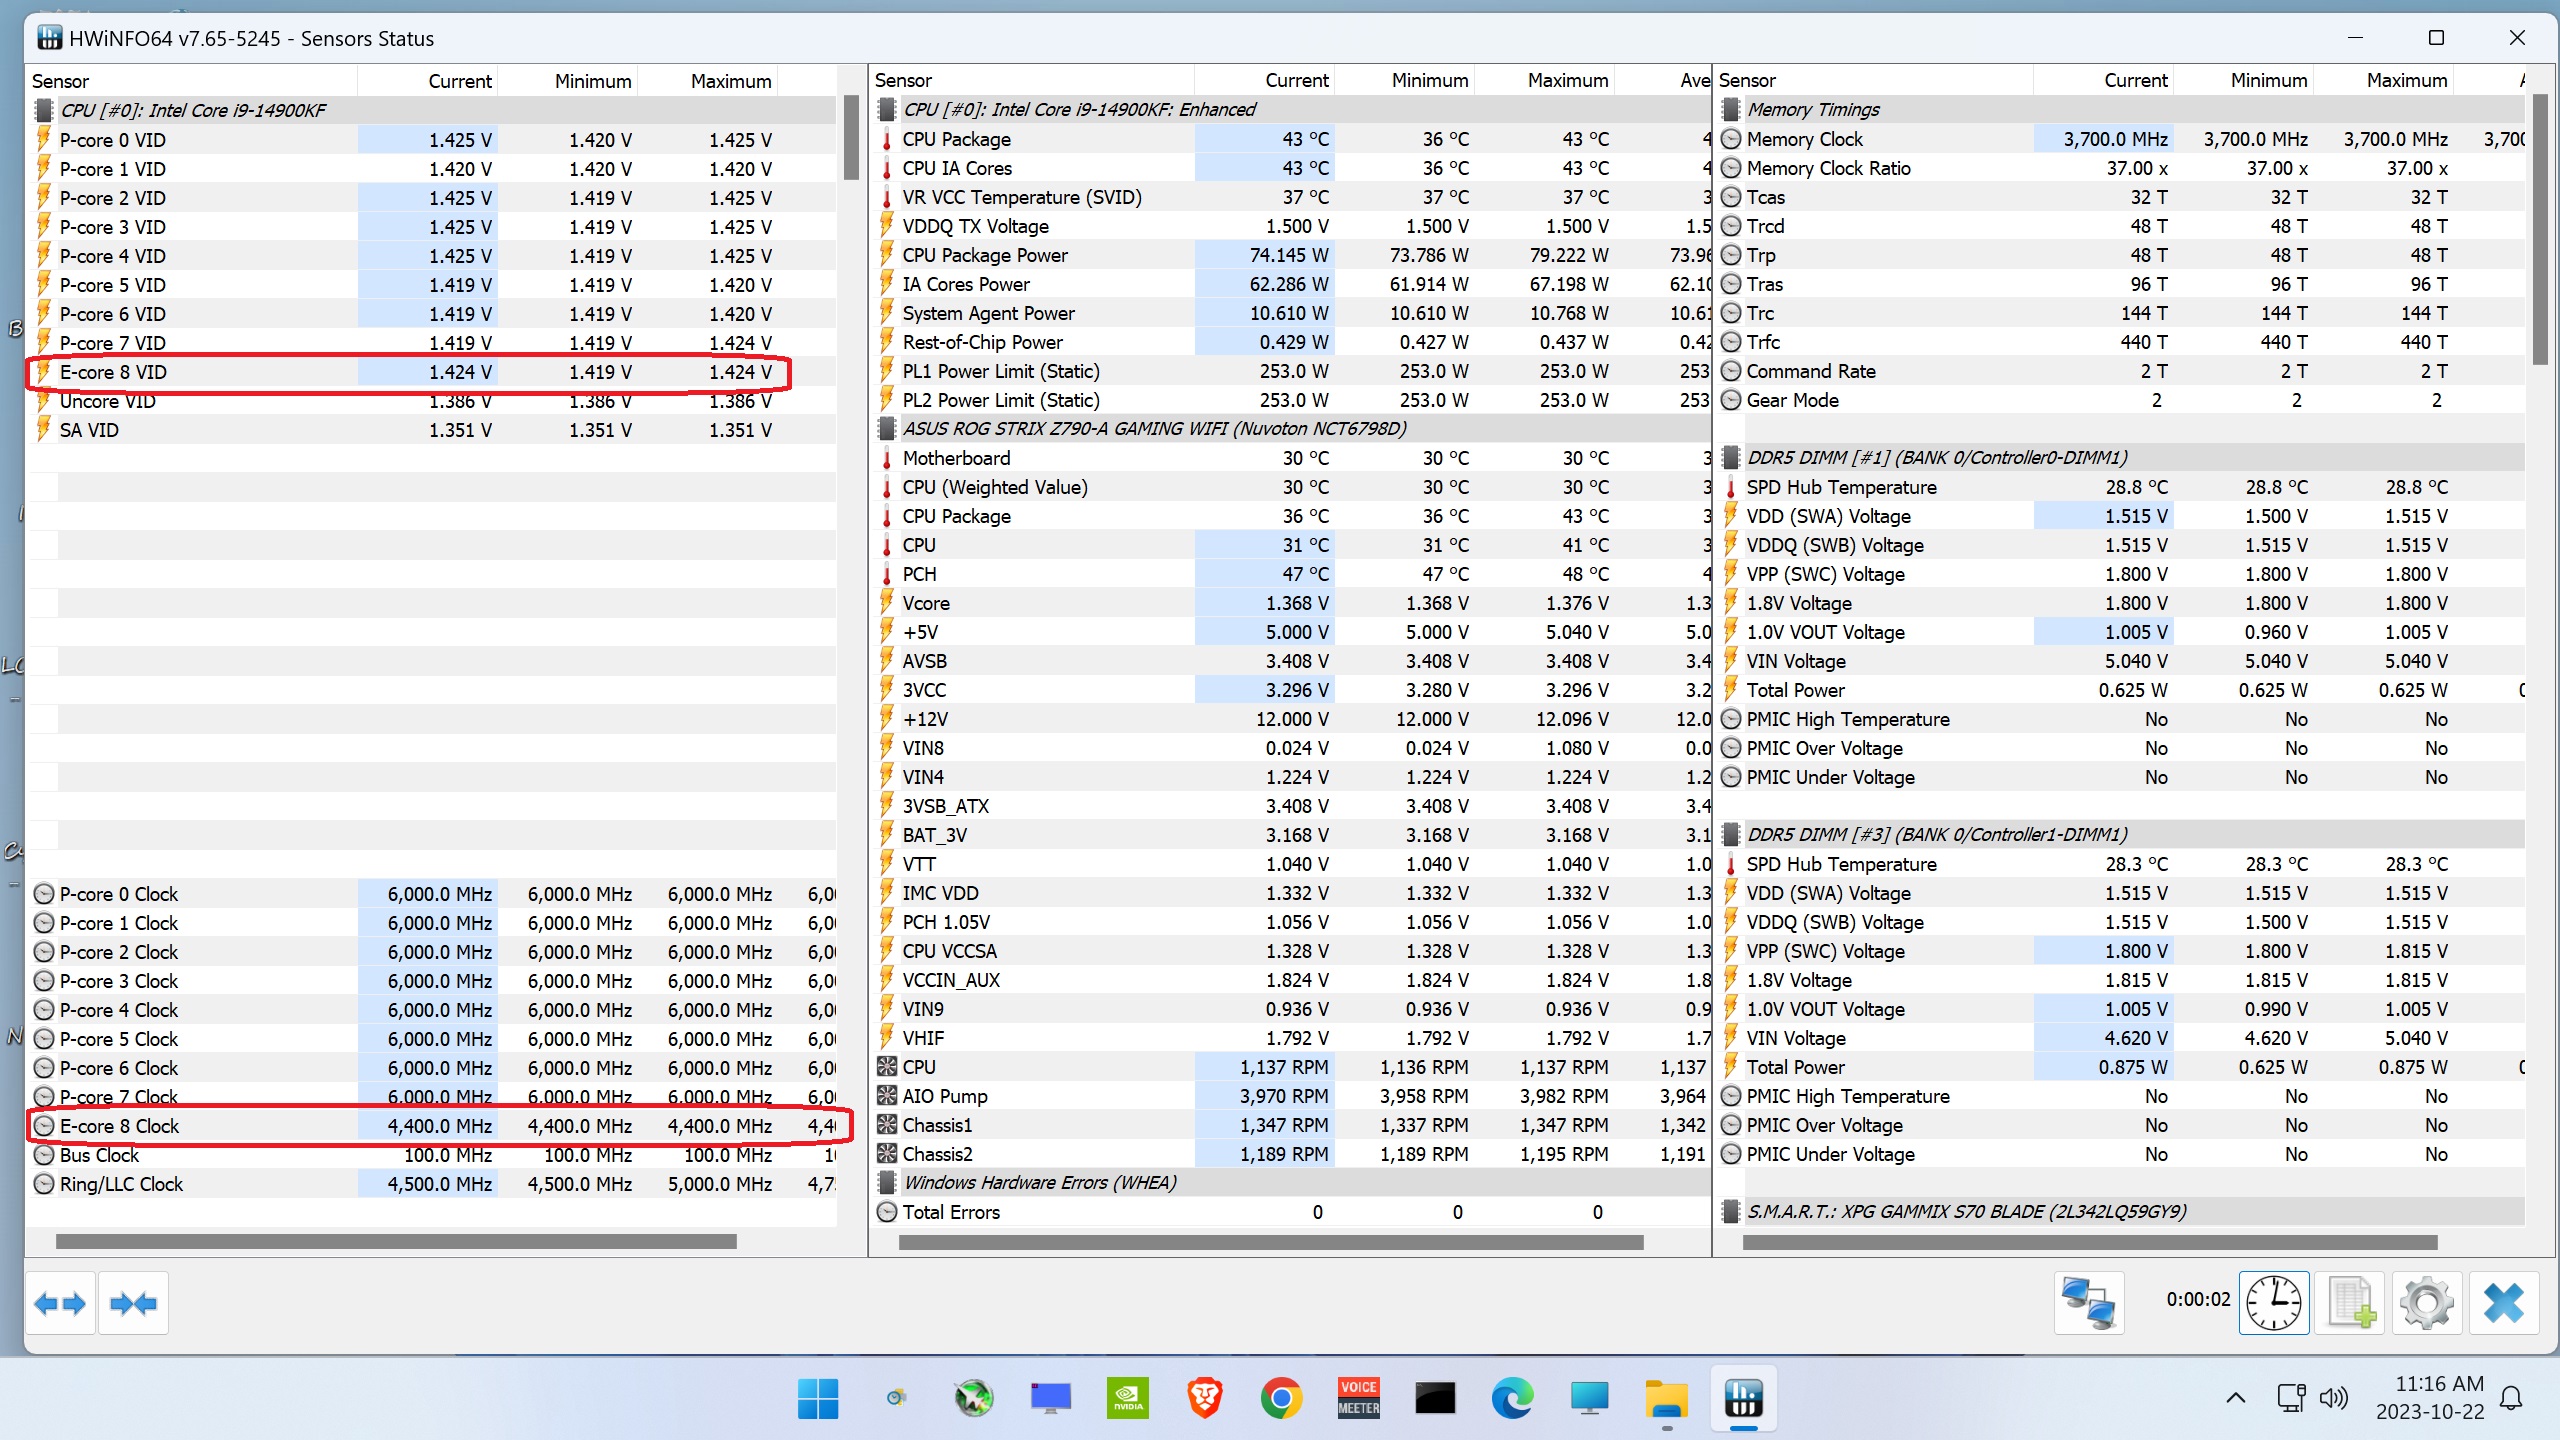Open the notifications bell icon
This screenshot has height=1440, width=2560.
(2512, 1398)
